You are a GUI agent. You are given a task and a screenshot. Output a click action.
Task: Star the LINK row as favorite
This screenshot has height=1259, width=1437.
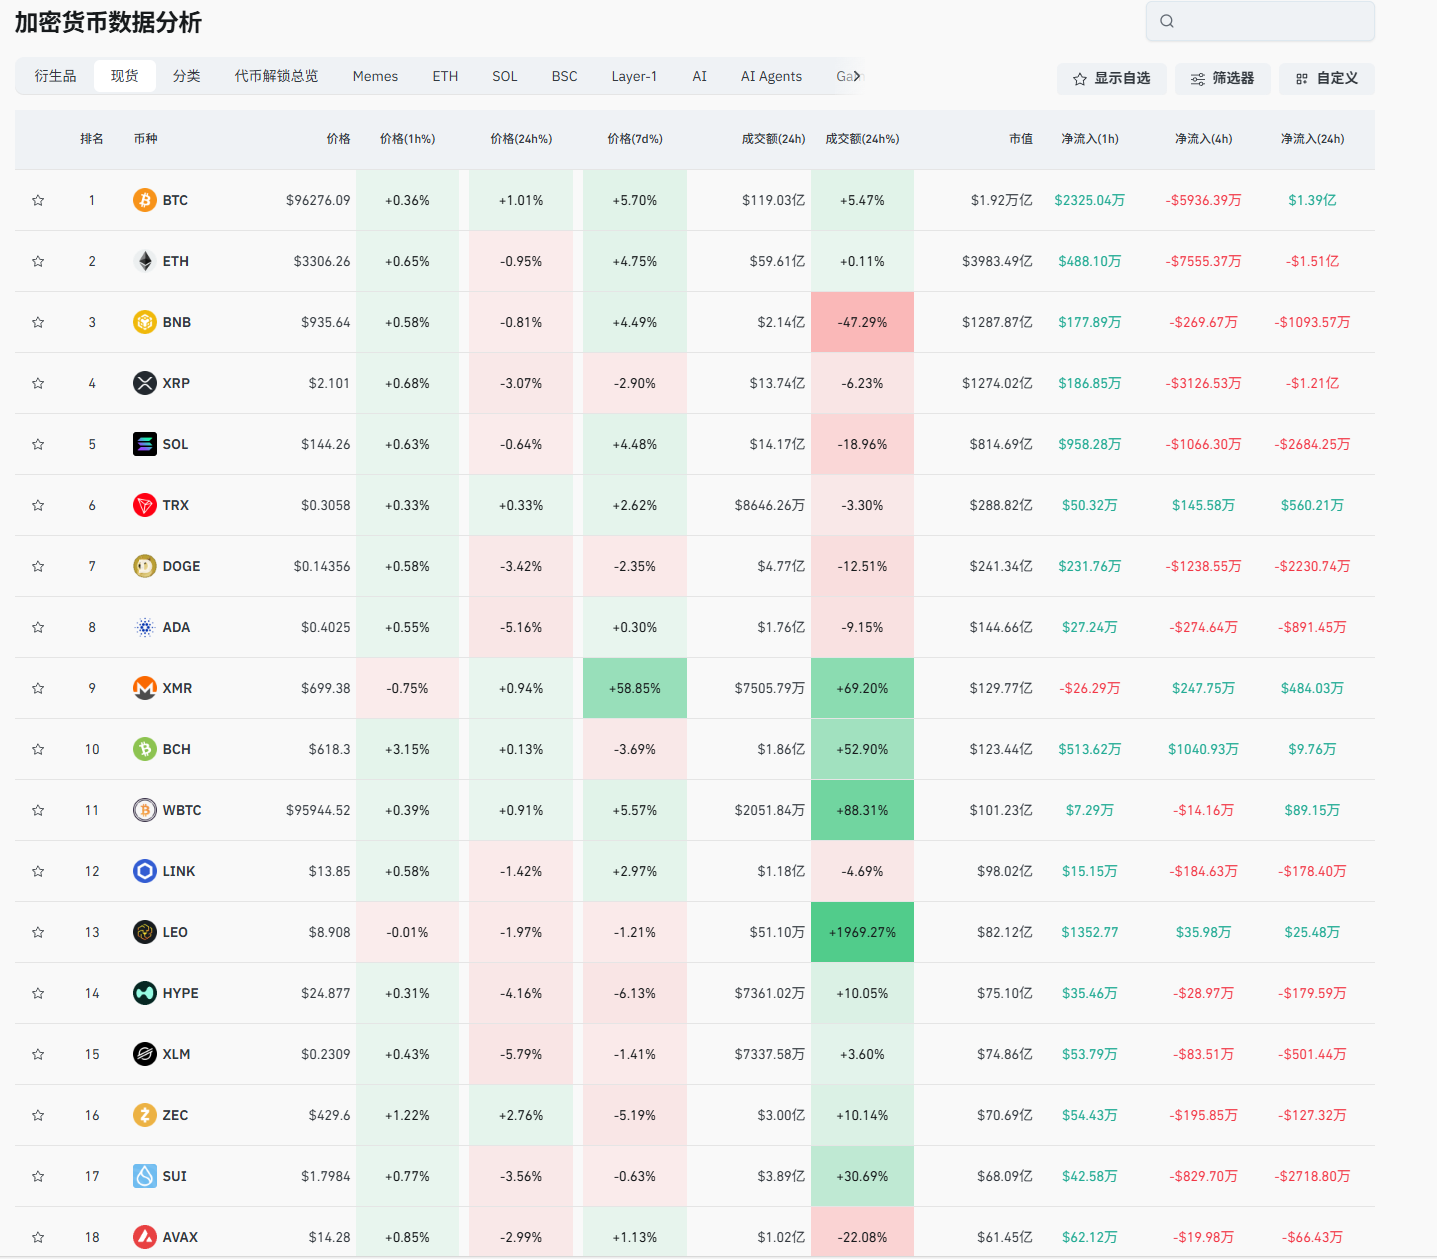tap(38, 871)
